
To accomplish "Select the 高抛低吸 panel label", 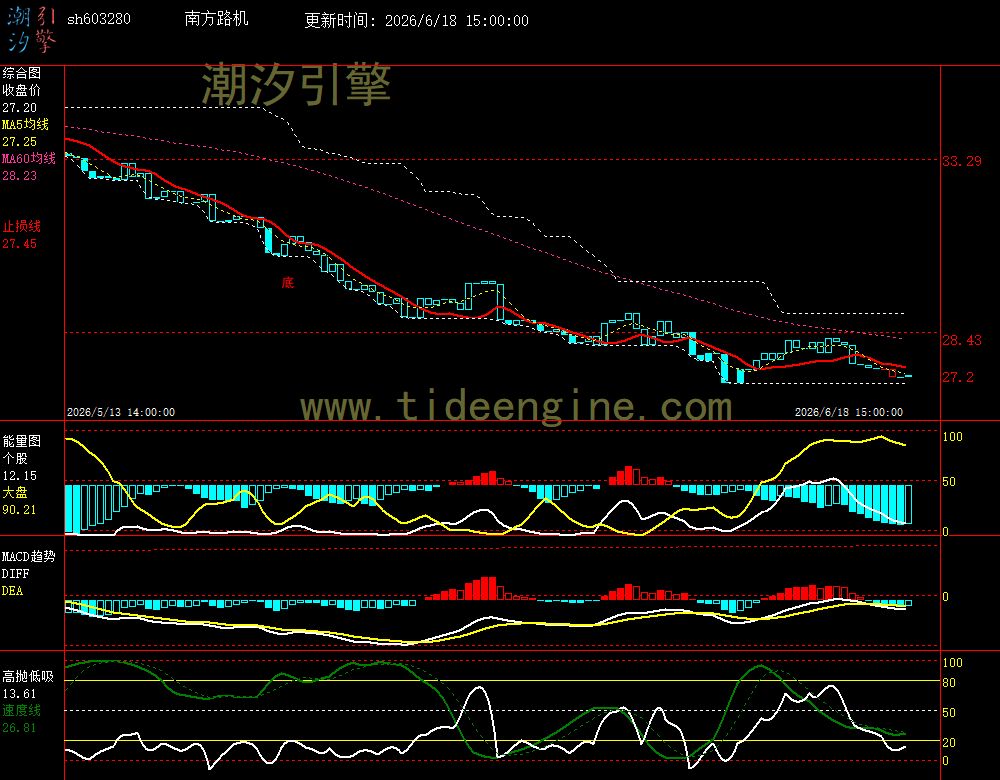I will [x=27, y=677].
